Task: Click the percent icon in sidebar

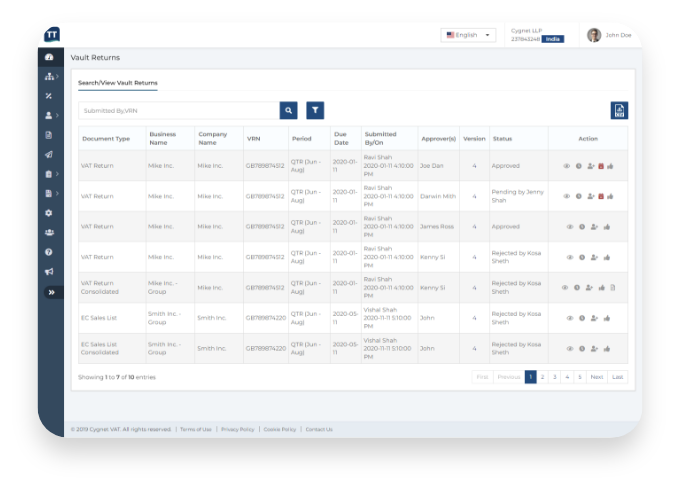Action: (x=49, y=96)
